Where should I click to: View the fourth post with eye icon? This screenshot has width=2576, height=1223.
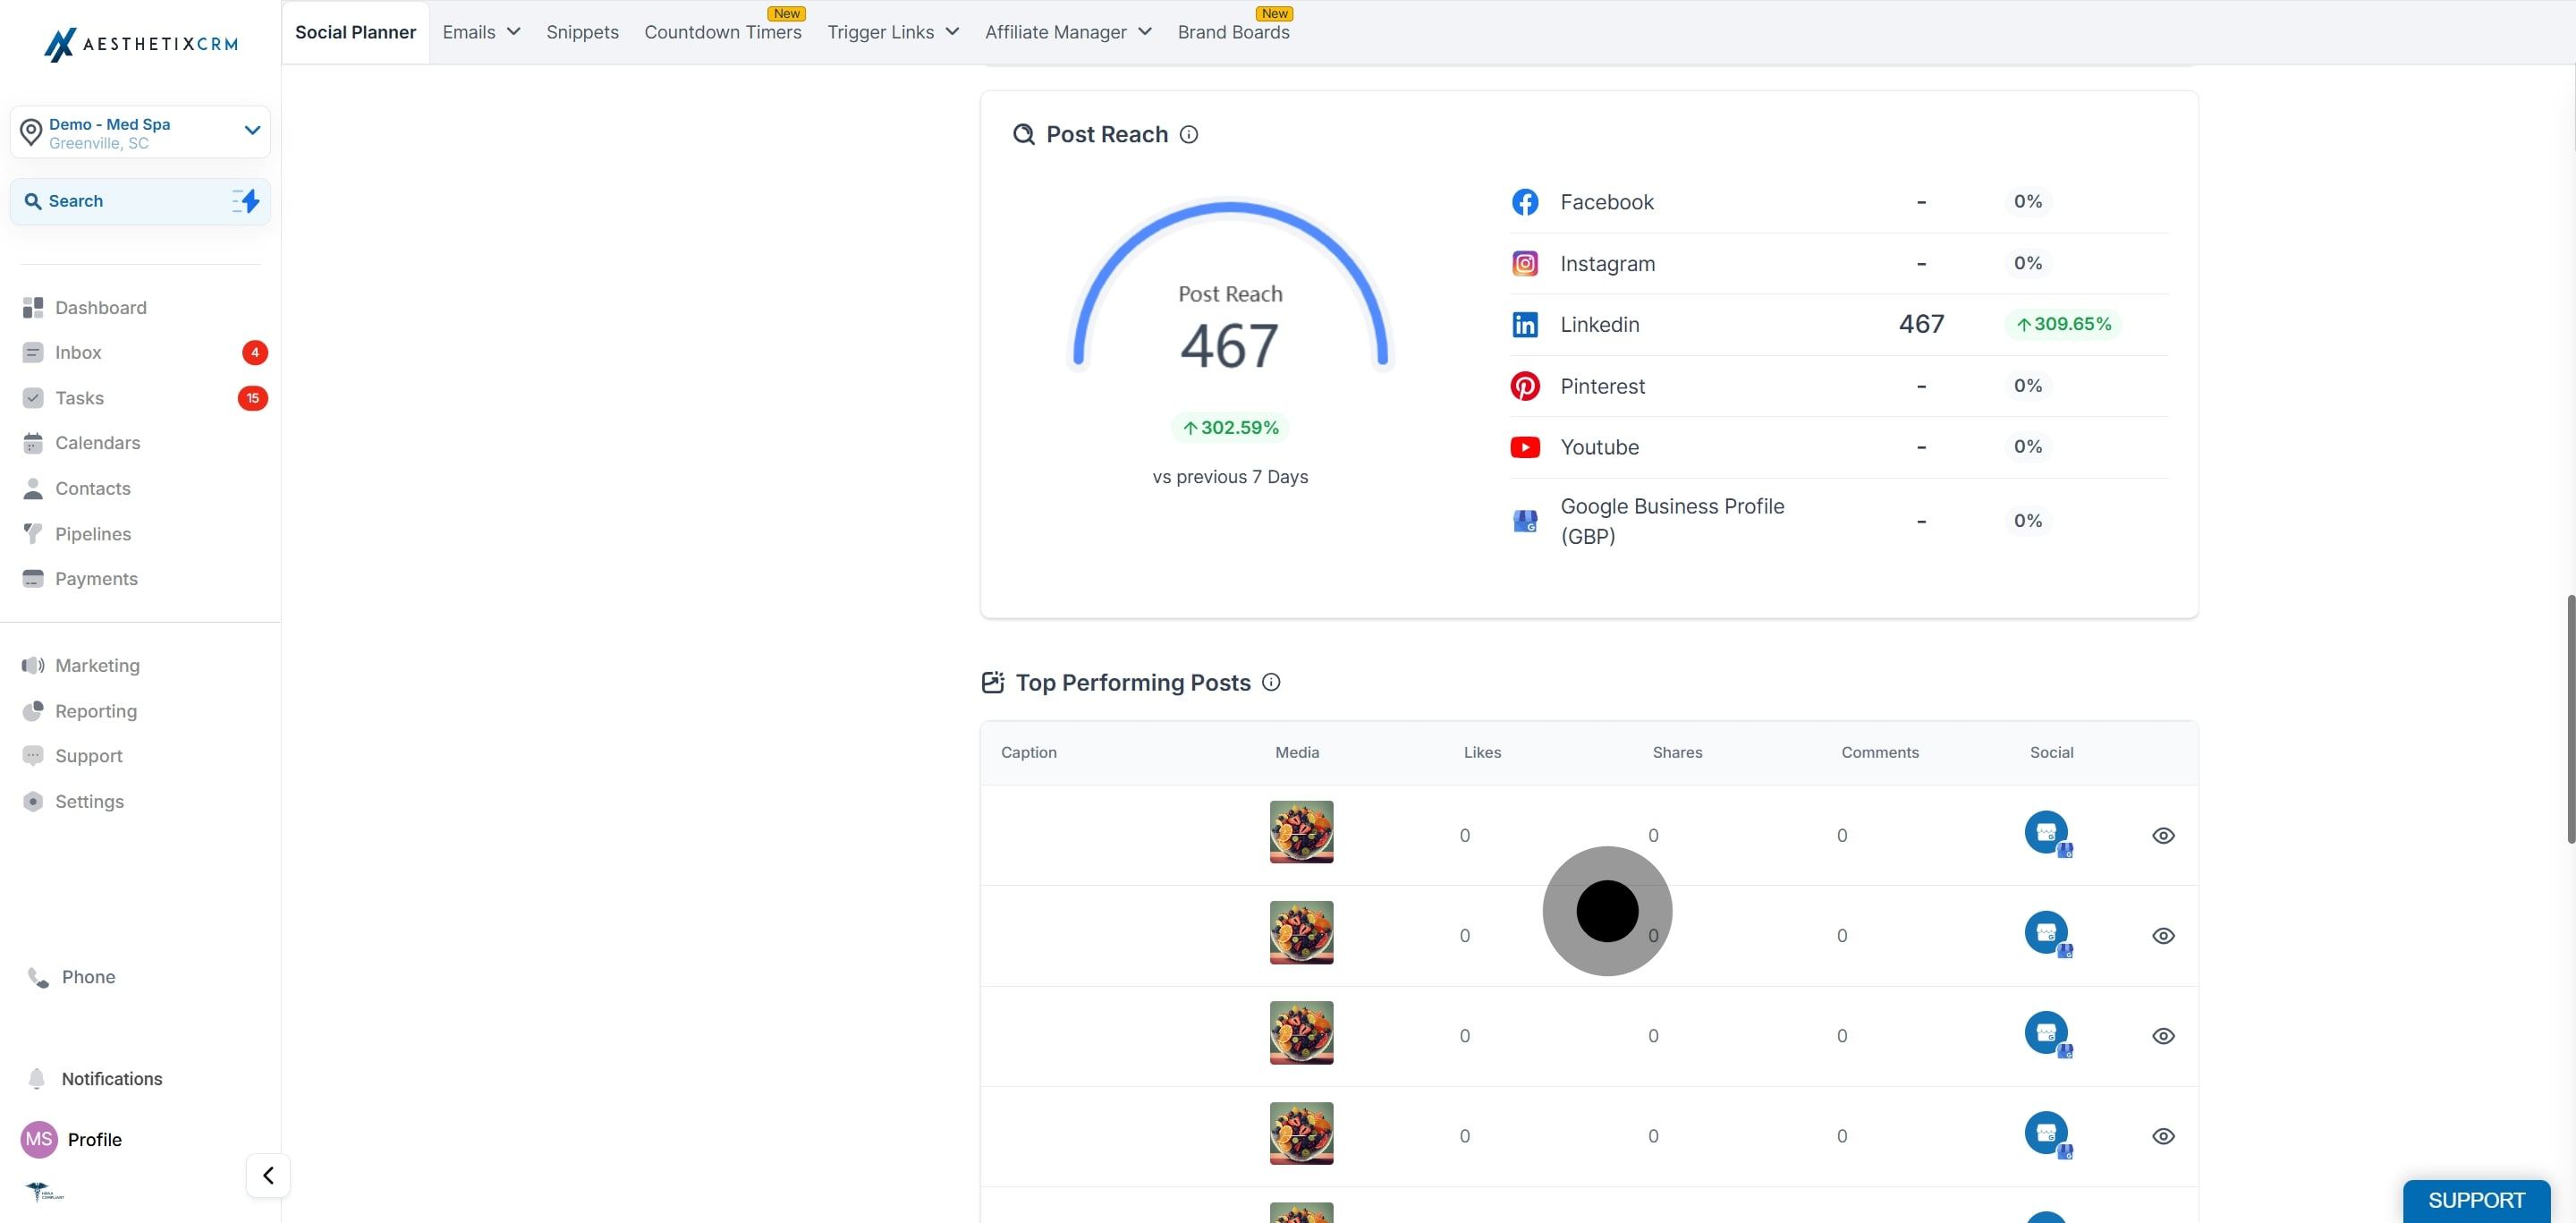[2162, 1136]
